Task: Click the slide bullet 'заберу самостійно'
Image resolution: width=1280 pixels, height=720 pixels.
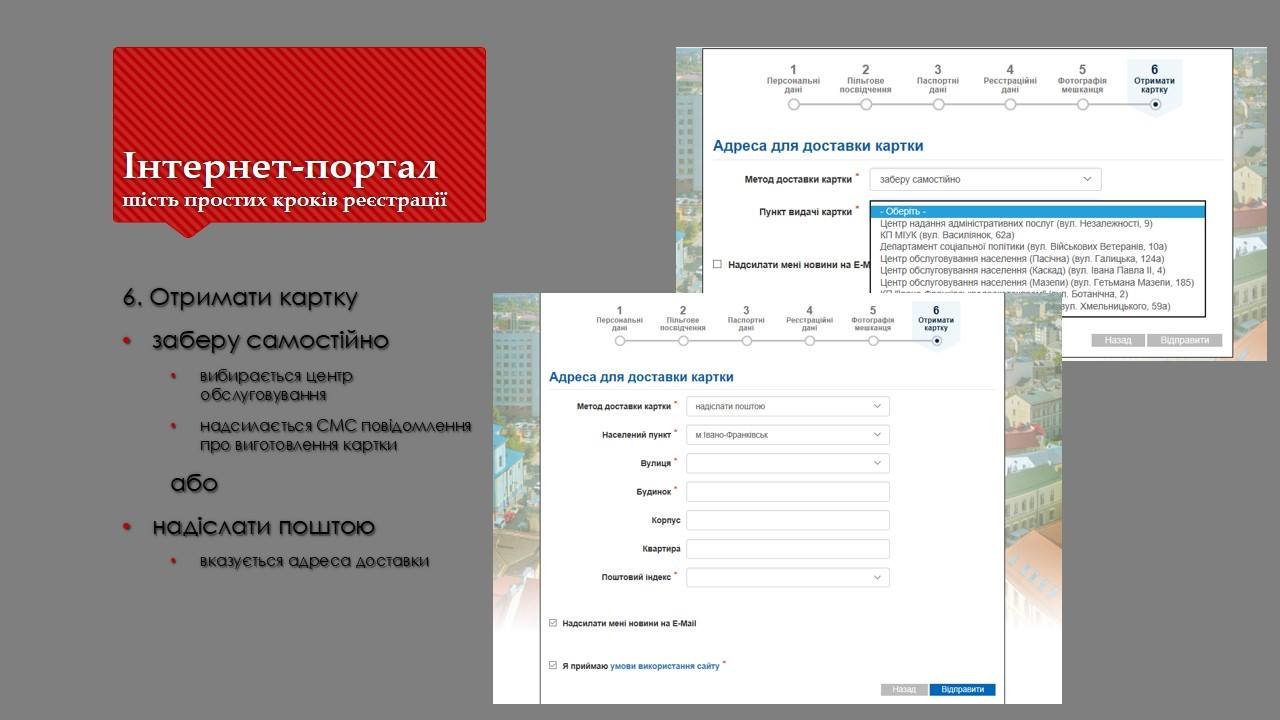Action: click(x=270, y=341)
